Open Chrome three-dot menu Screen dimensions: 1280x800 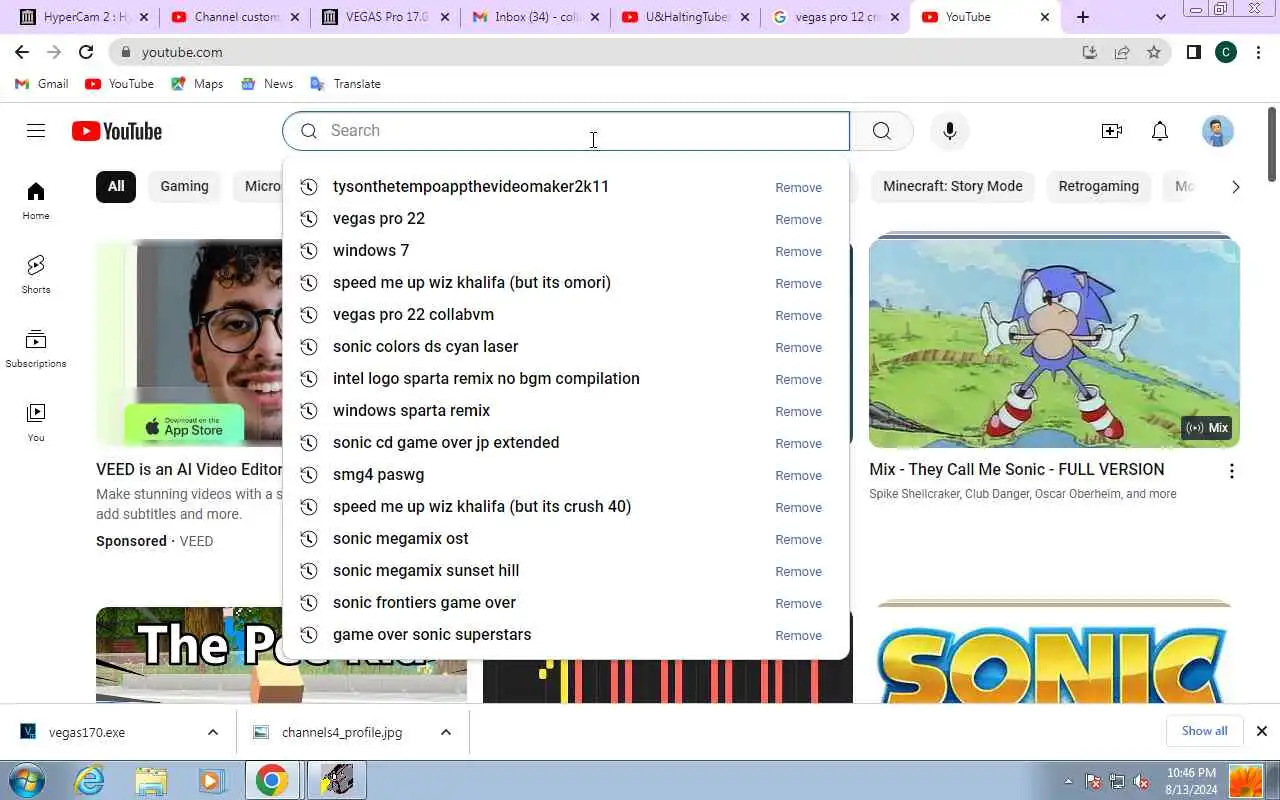1258,52
